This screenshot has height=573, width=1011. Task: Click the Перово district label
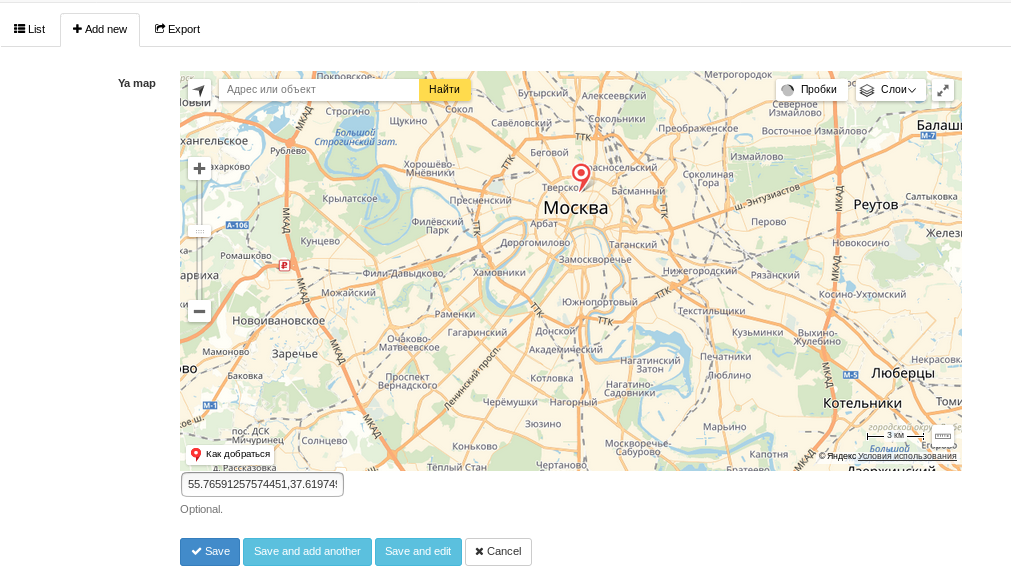[769, 222]
